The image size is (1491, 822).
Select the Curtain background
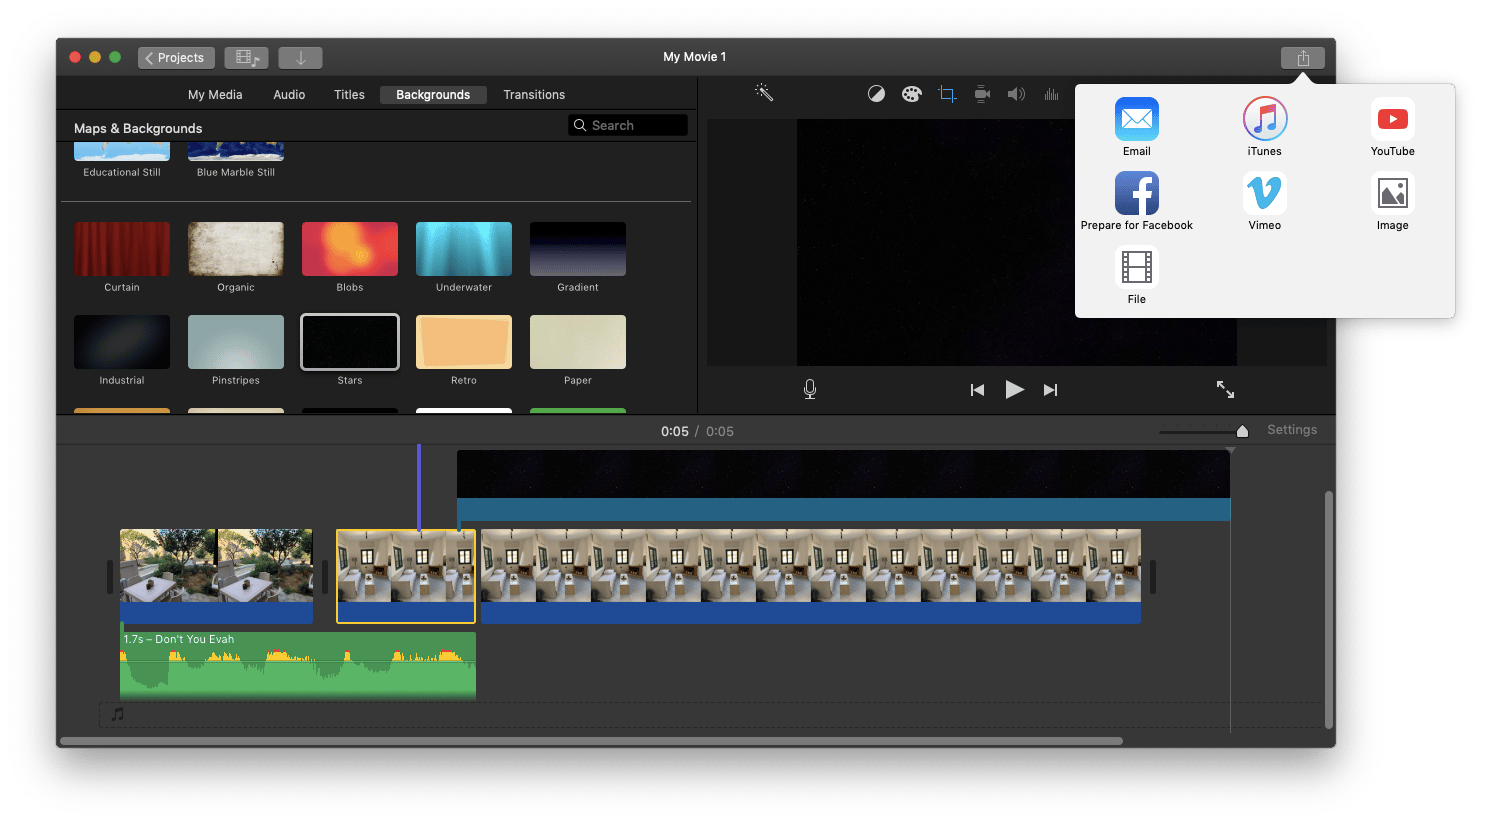(x=122, y=249)
